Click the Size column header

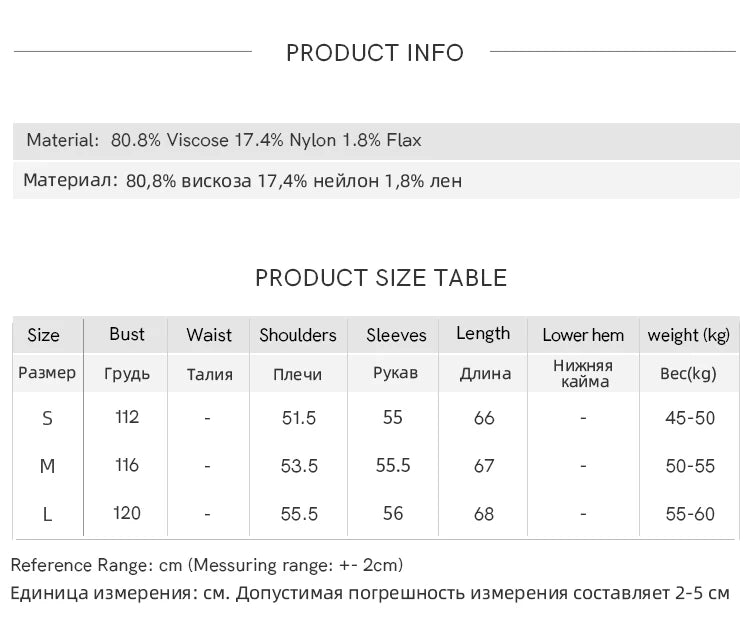tap(43, 335)
